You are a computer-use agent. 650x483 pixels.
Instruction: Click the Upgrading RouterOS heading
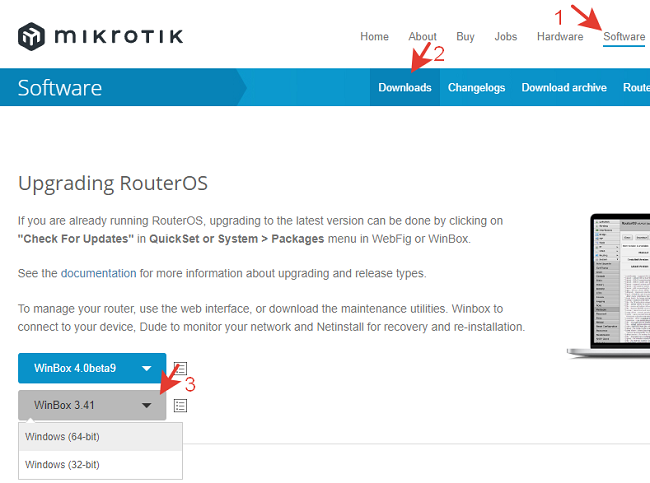(113, 184)
